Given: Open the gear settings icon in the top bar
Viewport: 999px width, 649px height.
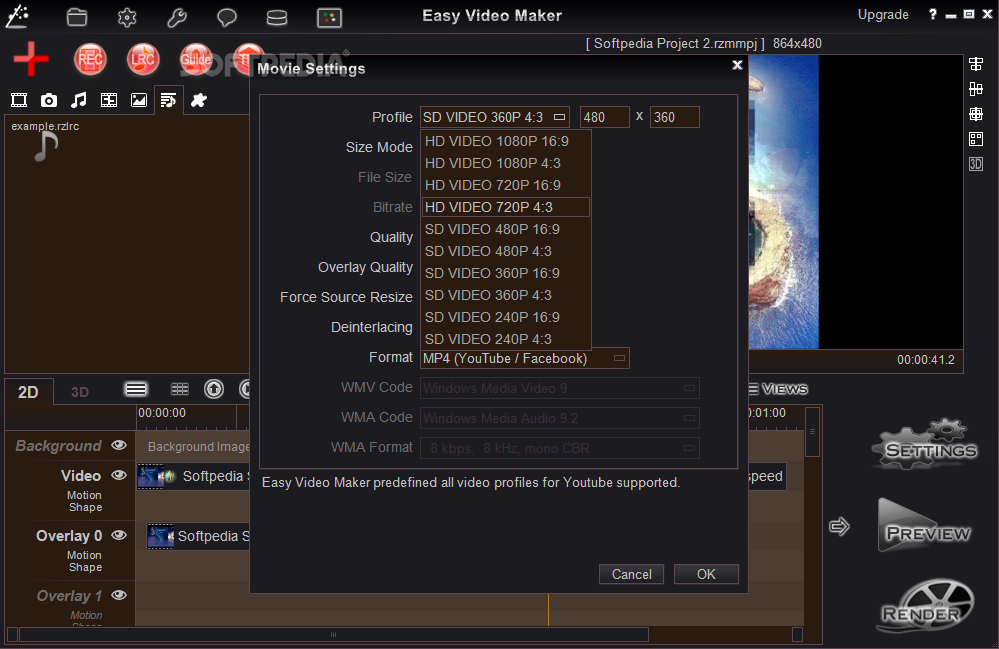Looking at the screenshot, I should coord(127,17).
